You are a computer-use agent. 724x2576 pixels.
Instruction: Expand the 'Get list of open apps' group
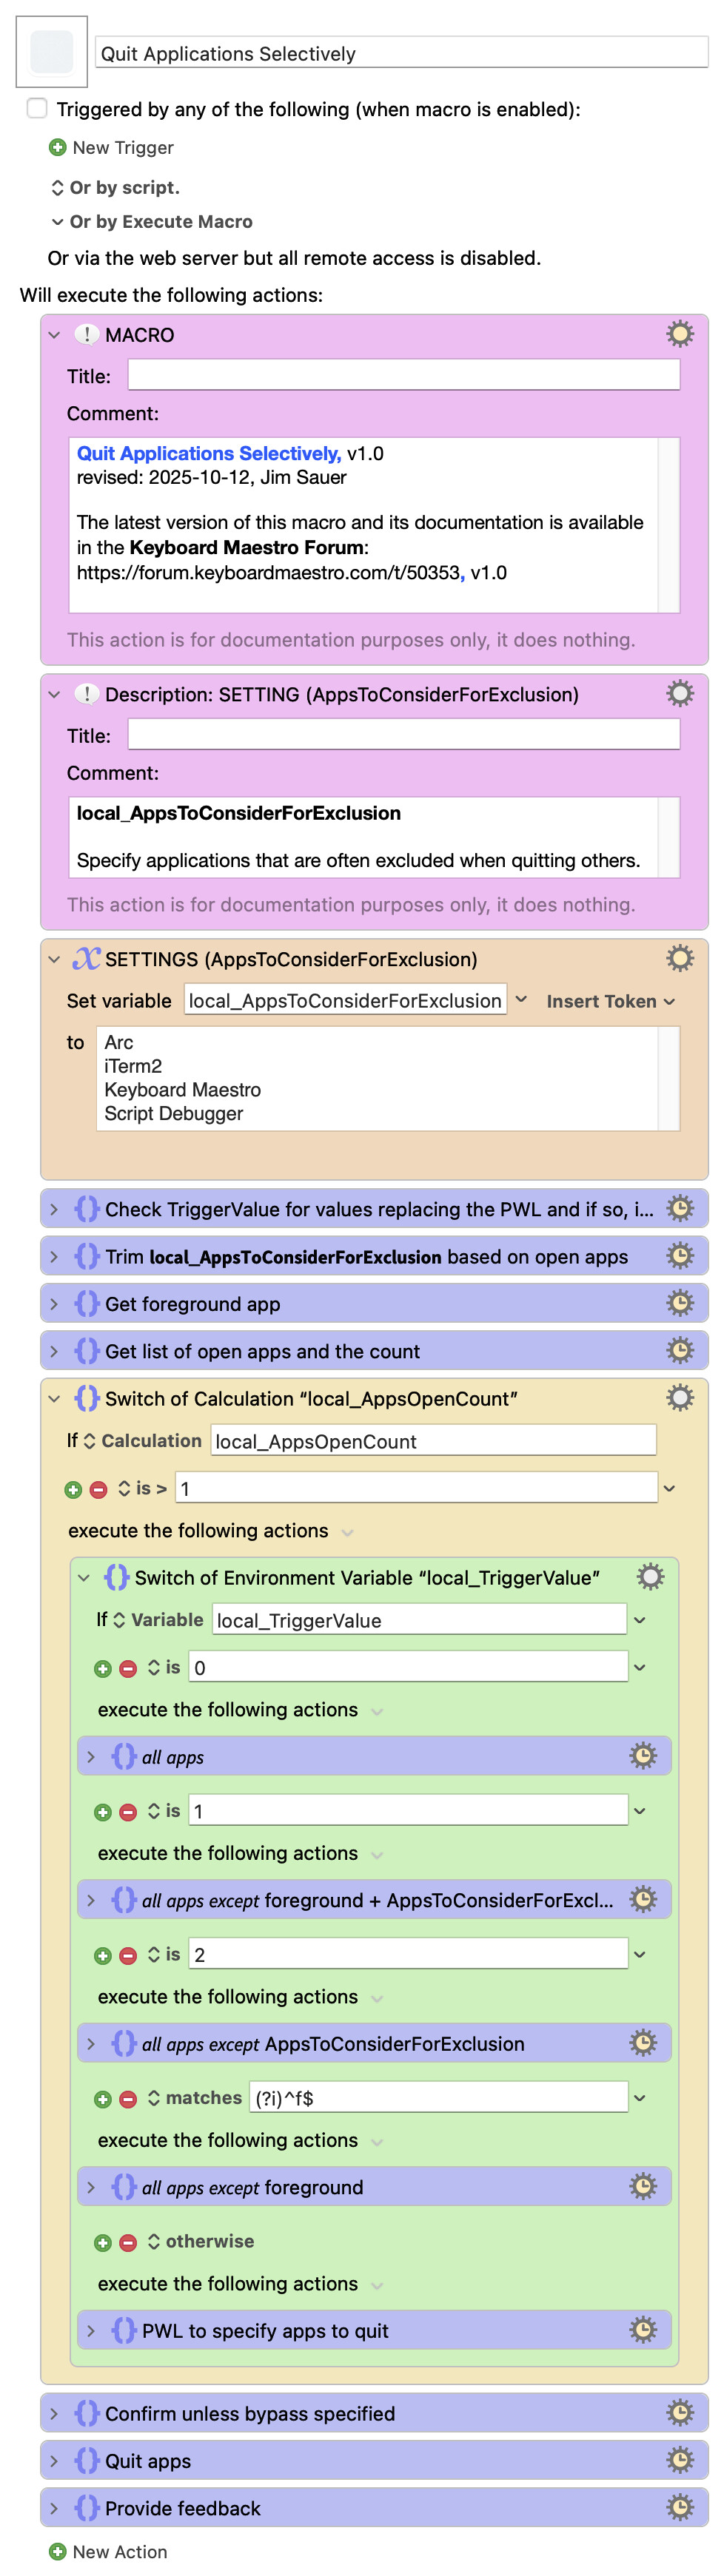coord(55,1351)
